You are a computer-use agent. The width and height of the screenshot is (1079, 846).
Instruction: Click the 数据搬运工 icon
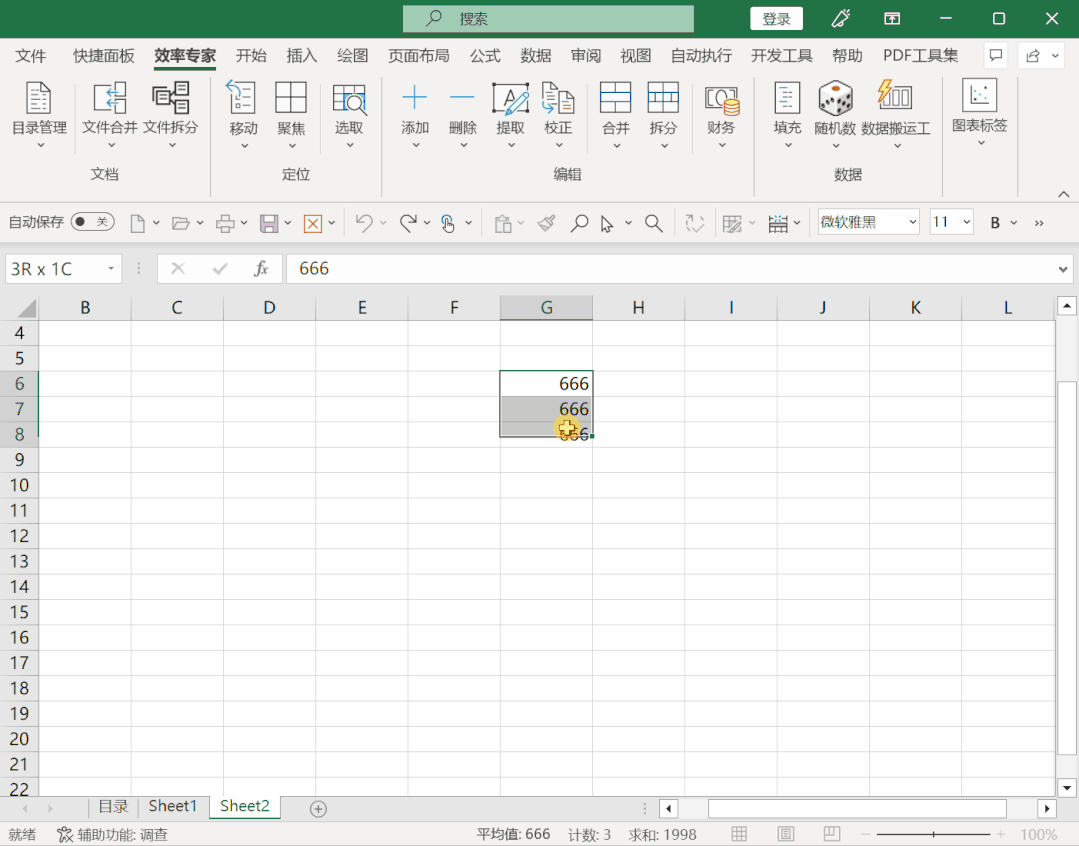point(895,99)
